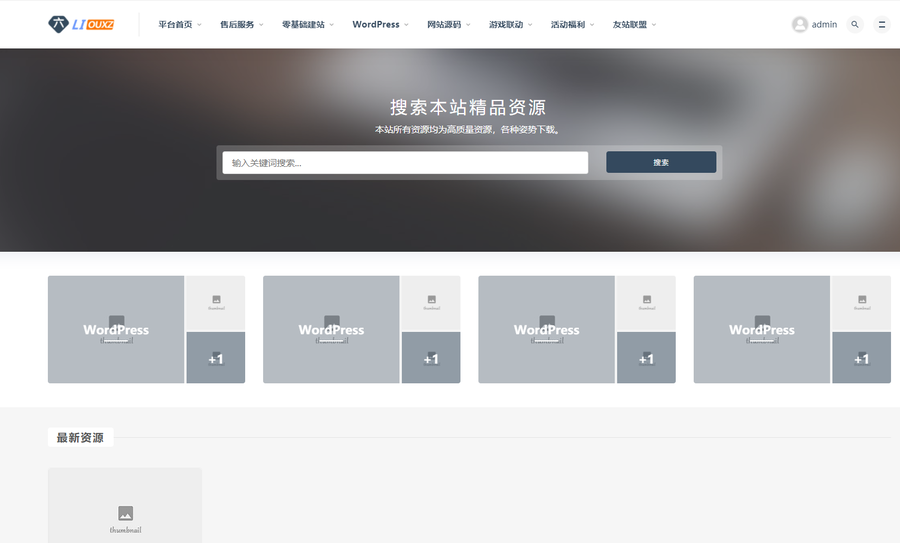Click the small thumbnail in second WordPress card

pos(431,302)
